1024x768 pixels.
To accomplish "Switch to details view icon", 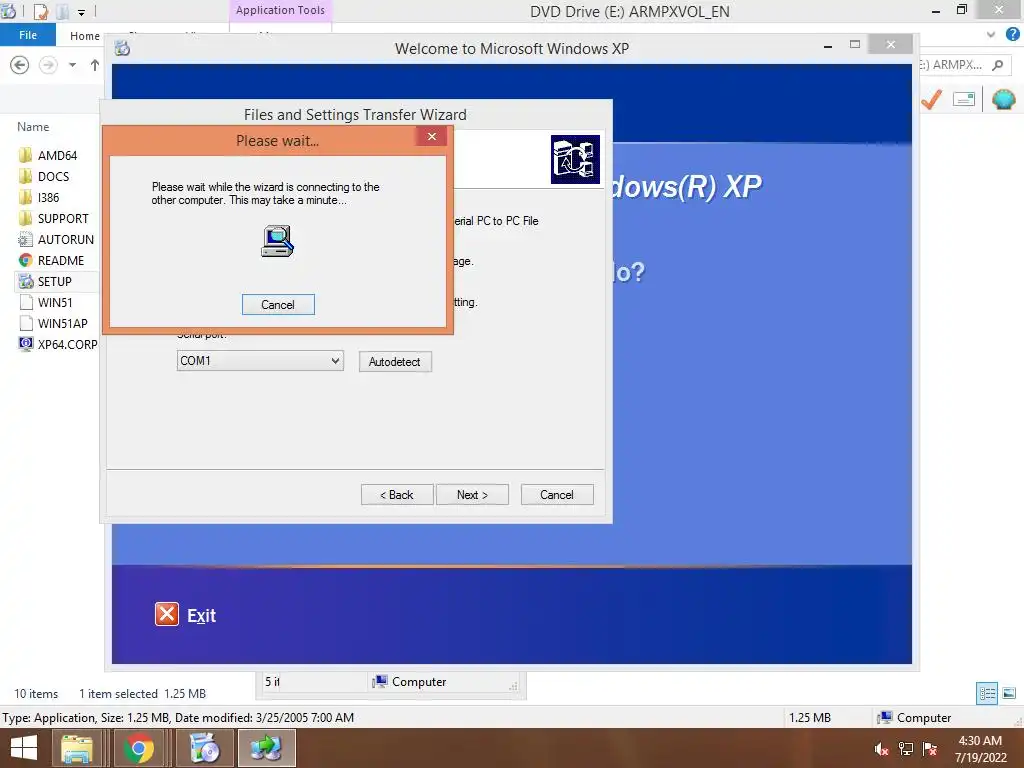I will point(987,693).
